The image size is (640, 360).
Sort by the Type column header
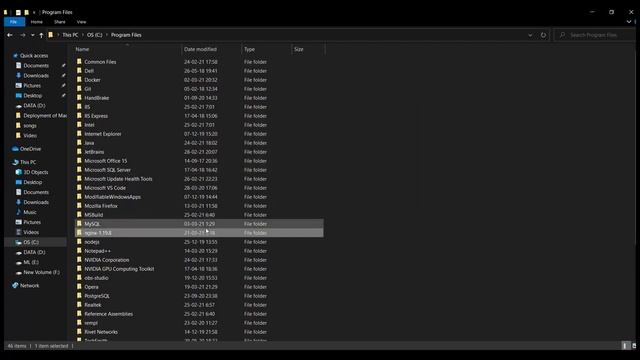(267, 49)
